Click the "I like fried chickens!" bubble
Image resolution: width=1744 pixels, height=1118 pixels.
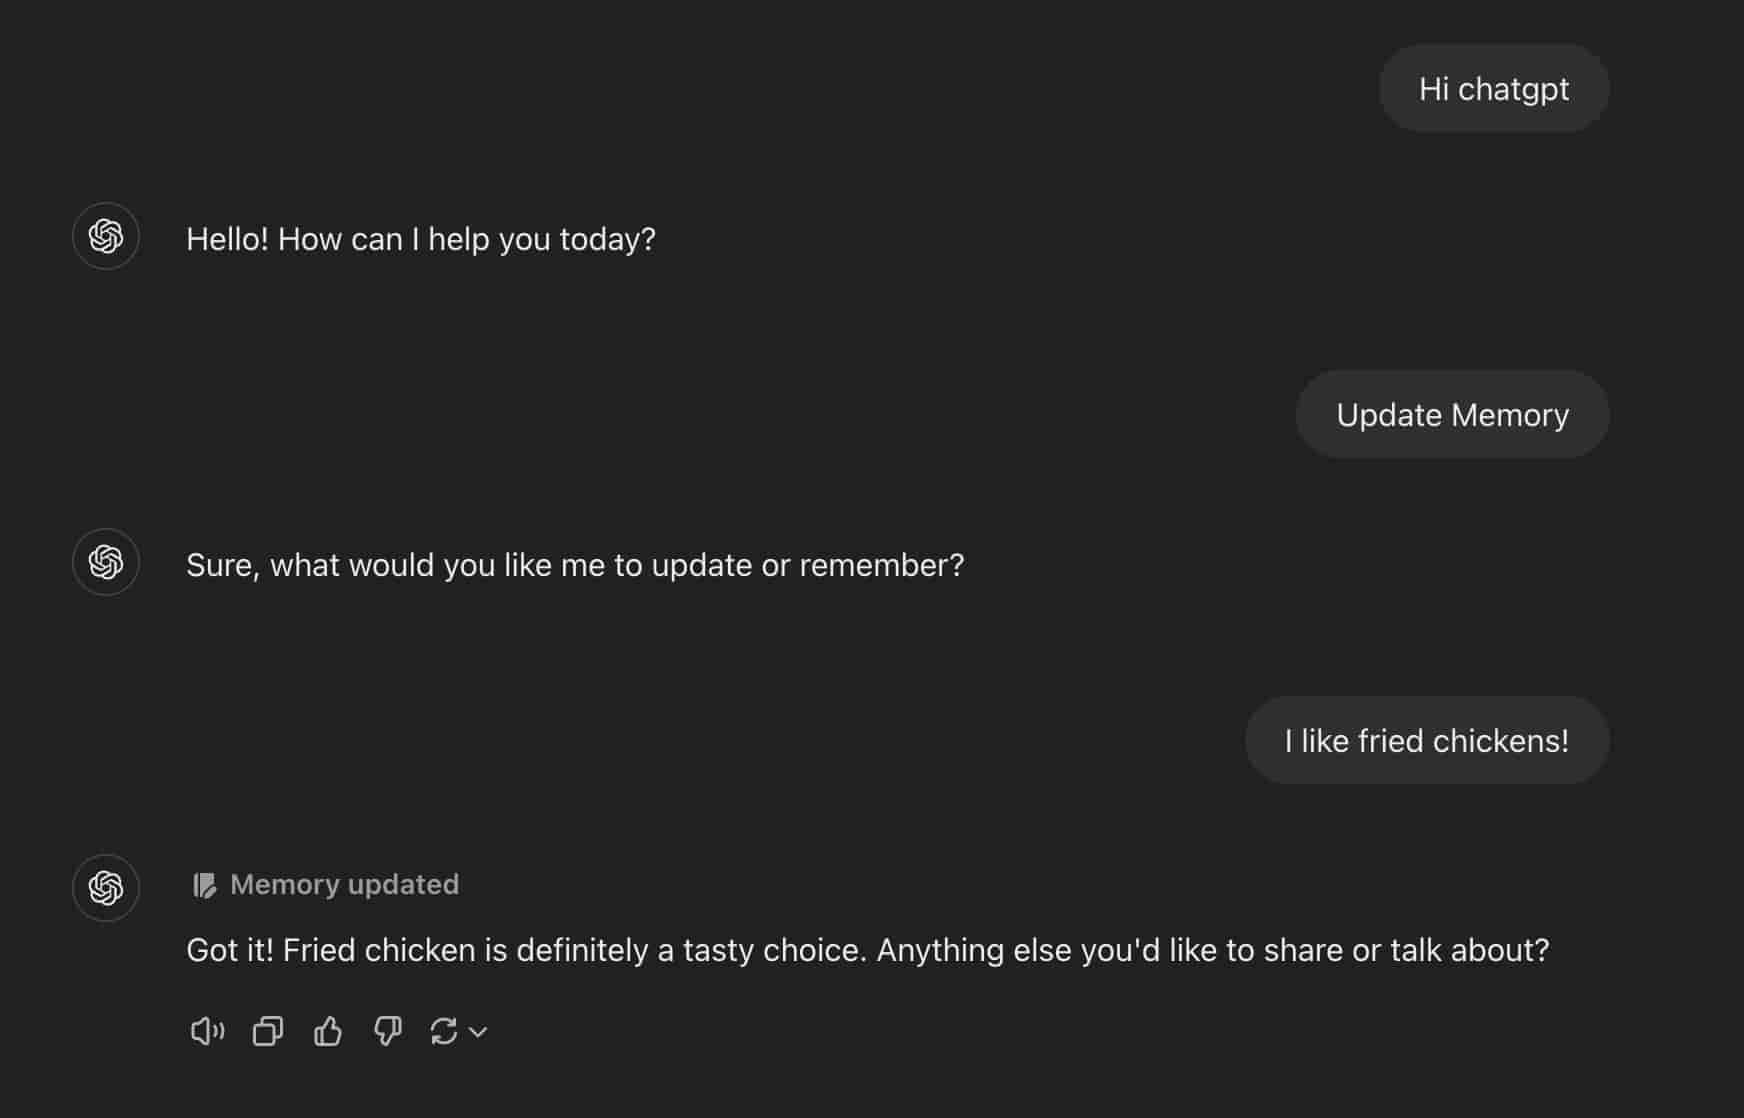[1426, 741]
